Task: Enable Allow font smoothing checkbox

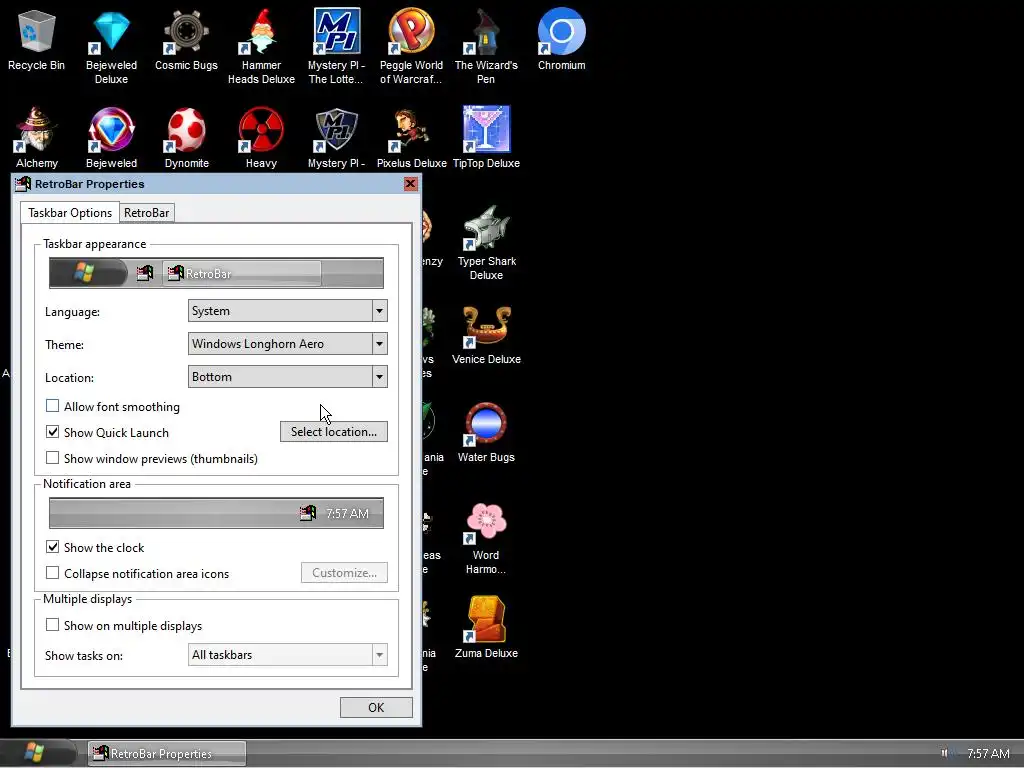Action: pyautogui.click(x=52, y=406)
